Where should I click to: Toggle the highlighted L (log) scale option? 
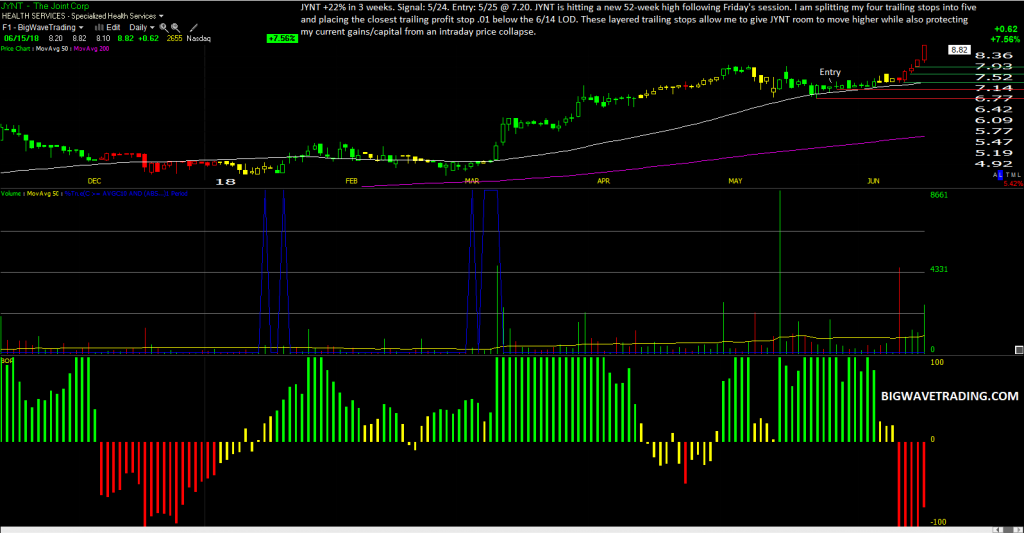[x=1000, y=174]
